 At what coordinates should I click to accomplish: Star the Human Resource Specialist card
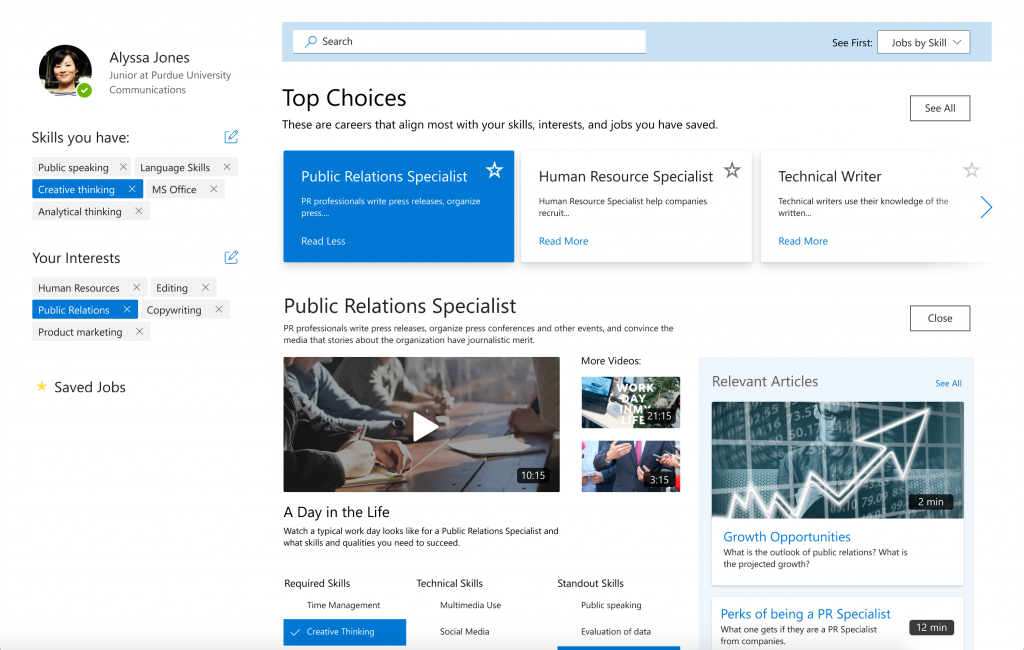tap(732, 170)
